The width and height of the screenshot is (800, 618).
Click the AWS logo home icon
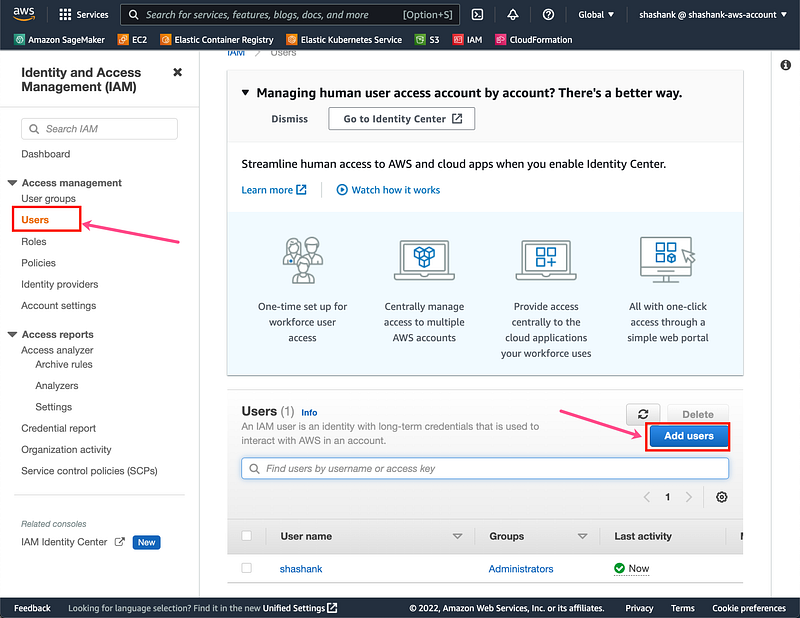click(24, 14)
